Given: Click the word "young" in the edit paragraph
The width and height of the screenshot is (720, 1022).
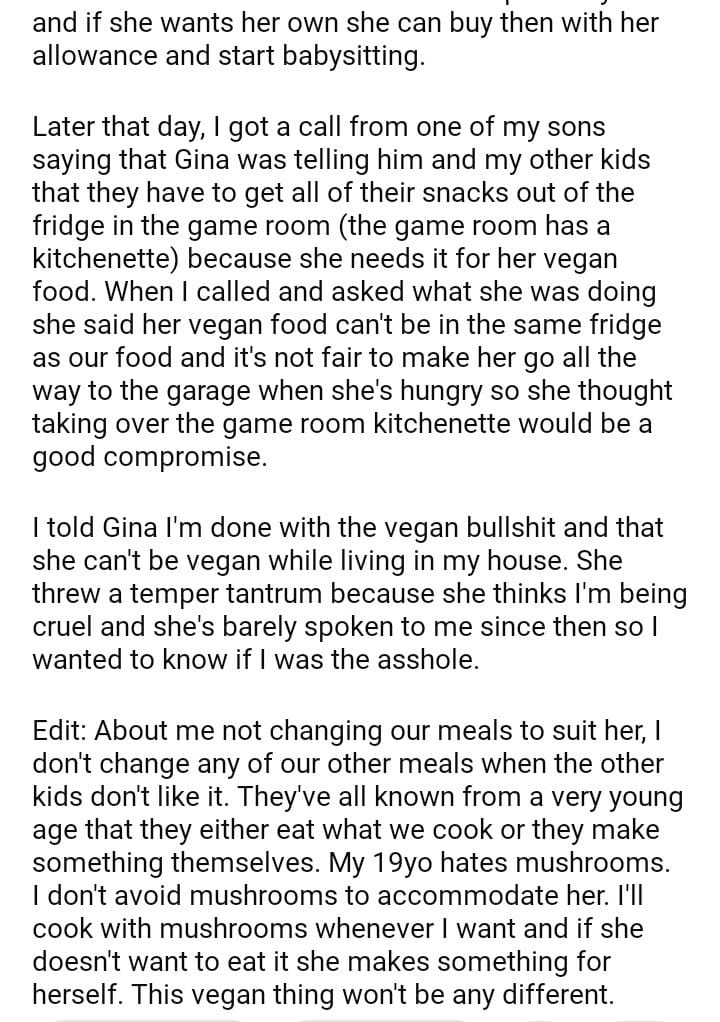Looking at the screenshot, I should 637,797.
